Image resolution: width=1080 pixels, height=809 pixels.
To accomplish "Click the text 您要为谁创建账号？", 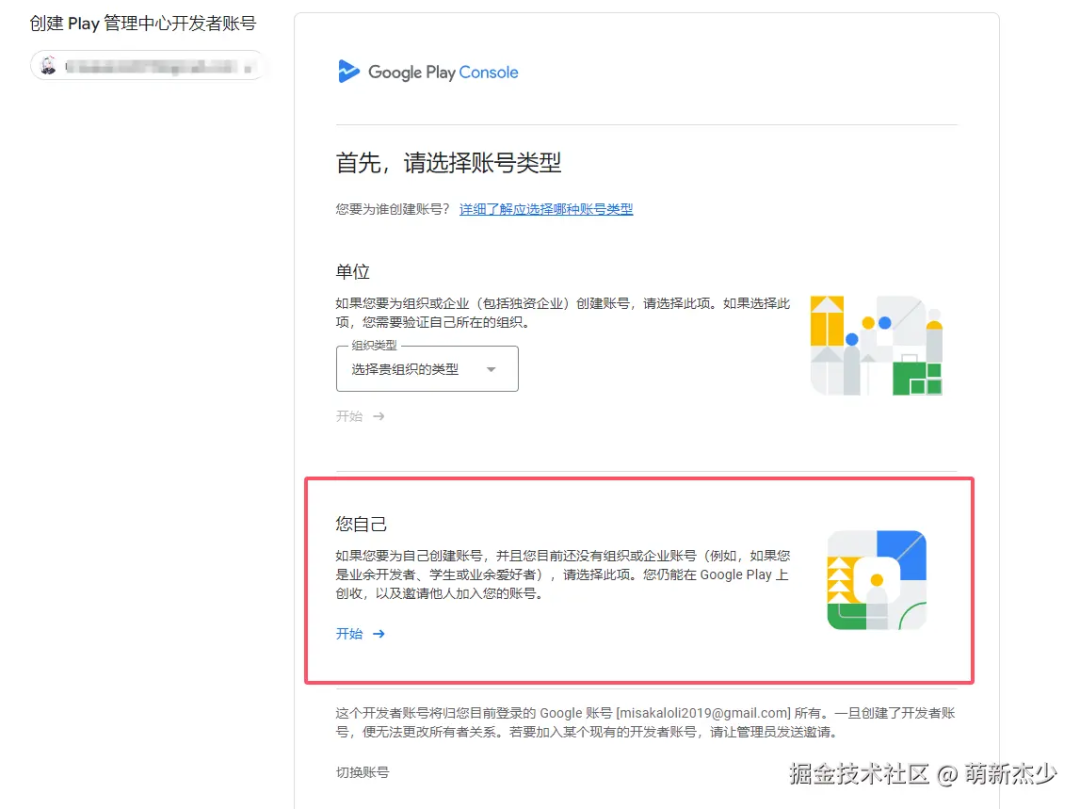I will [393, 209].
